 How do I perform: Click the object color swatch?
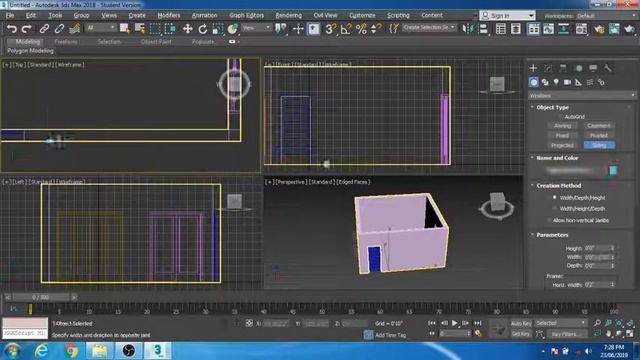[613, 170]
